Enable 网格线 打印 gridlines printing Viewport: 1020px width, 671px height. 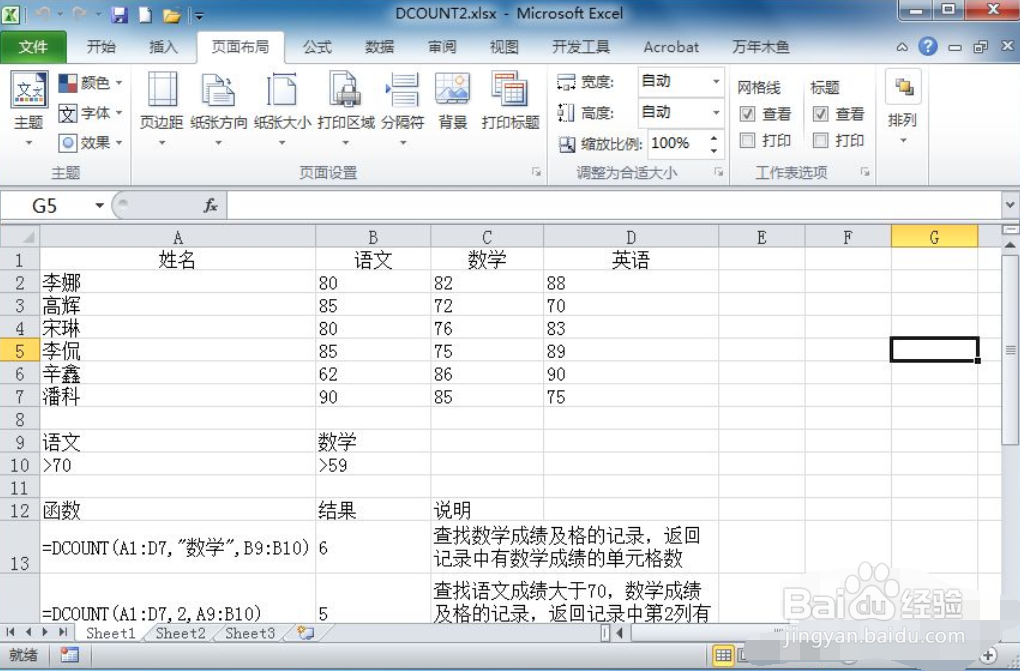tap(747, 140)
